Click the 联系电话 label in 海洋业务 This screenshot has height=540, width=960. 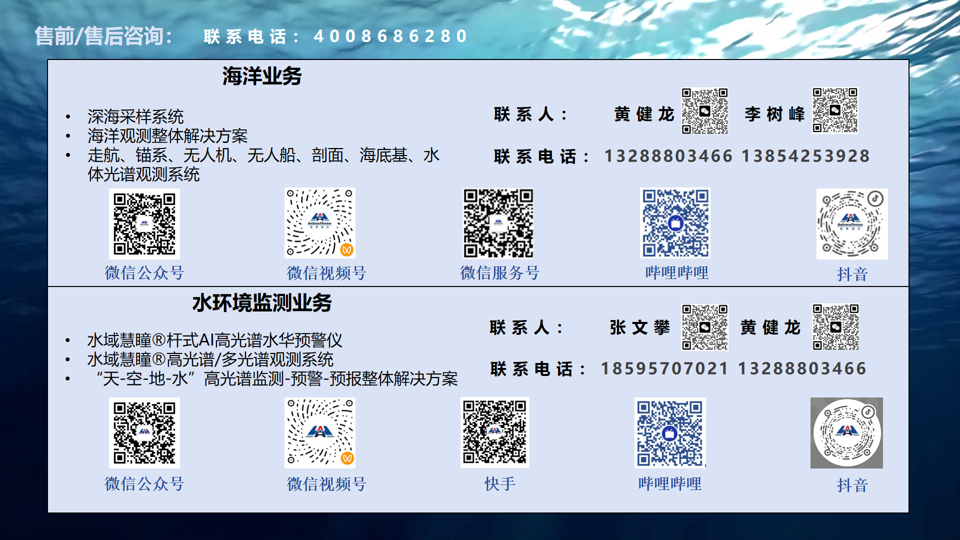pyautogui.click(x=542, y=157)
